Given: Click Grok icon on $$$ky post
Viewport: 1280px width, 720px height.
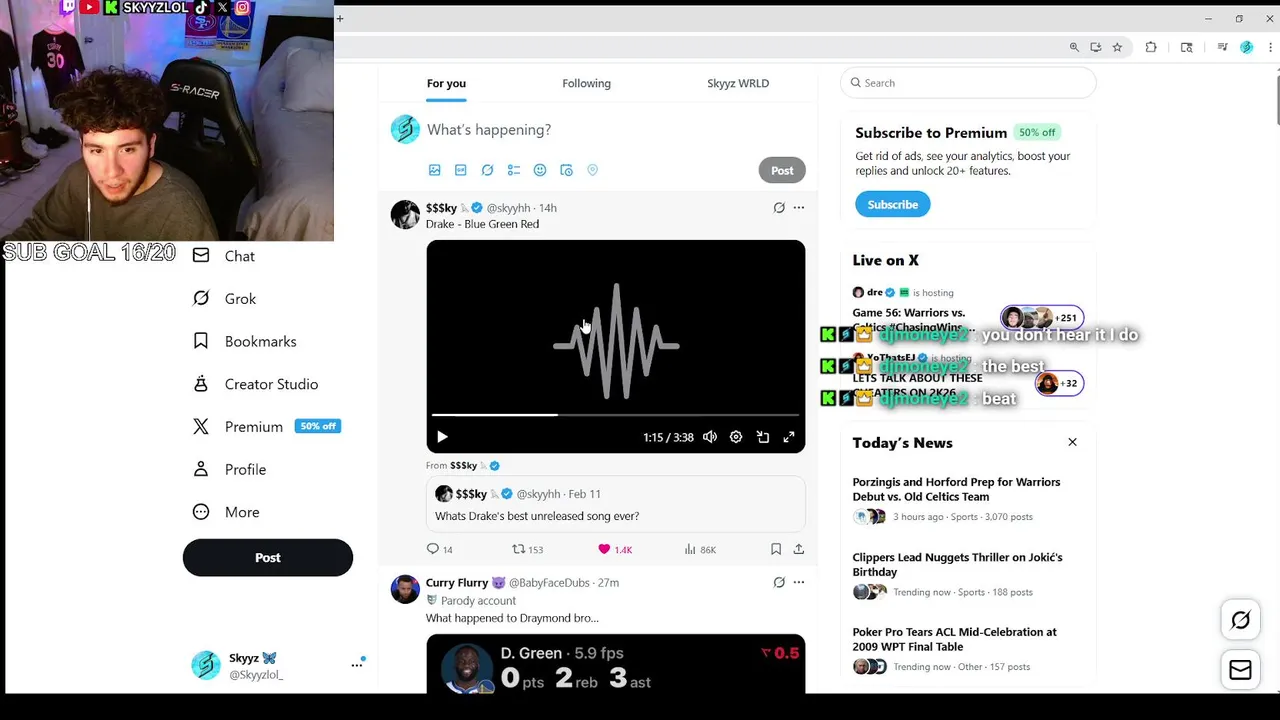Looking at the screenshot, I should [779, 208].
